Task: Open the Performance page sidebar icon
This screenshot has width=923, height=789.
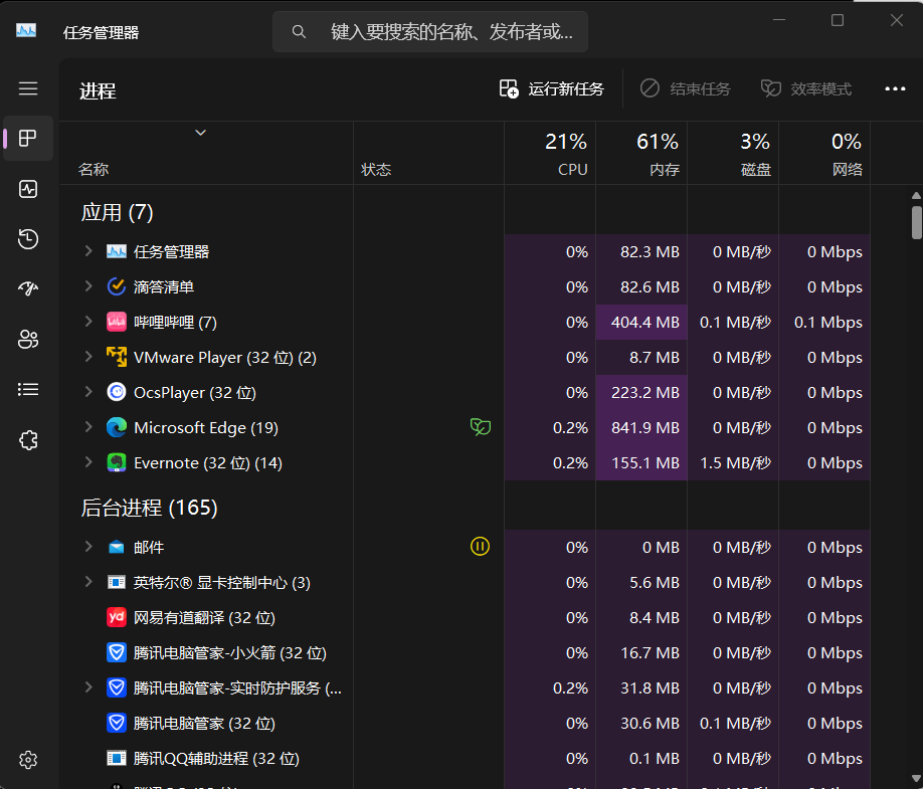Action: [28, 189]
